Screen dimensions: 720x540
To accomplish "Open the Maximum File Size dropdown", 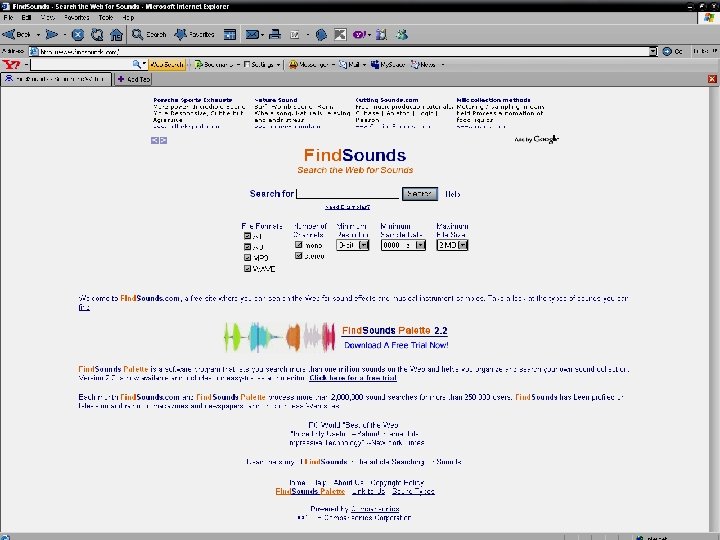I will 452,245.
